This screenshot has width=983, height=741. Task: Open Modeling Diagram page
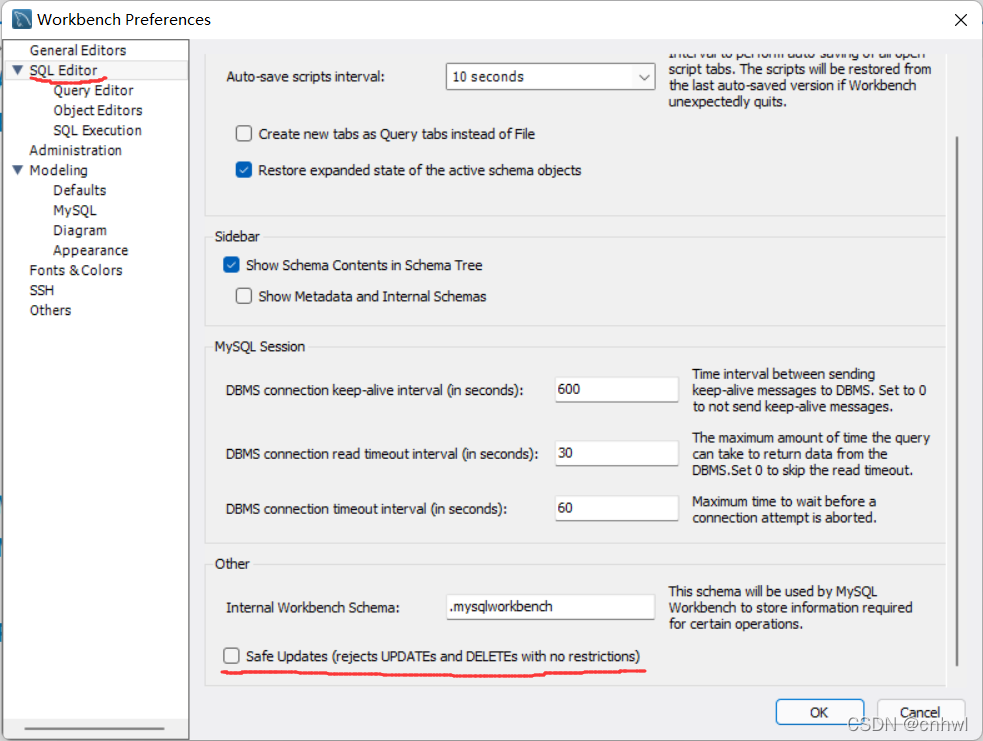[x=80, y=231]
